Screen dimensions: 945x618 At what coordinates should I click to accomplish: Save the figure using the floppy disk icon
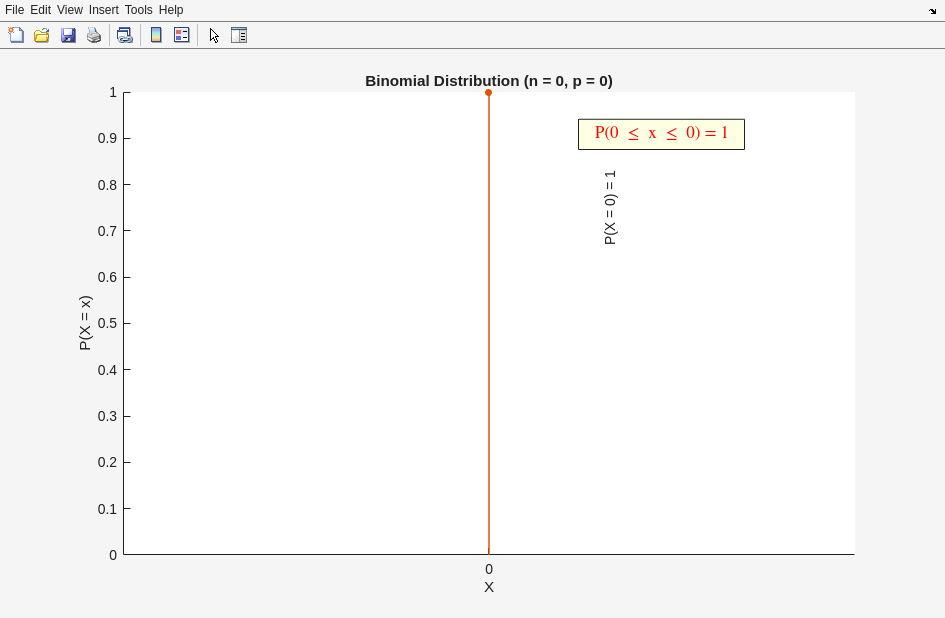68,35
